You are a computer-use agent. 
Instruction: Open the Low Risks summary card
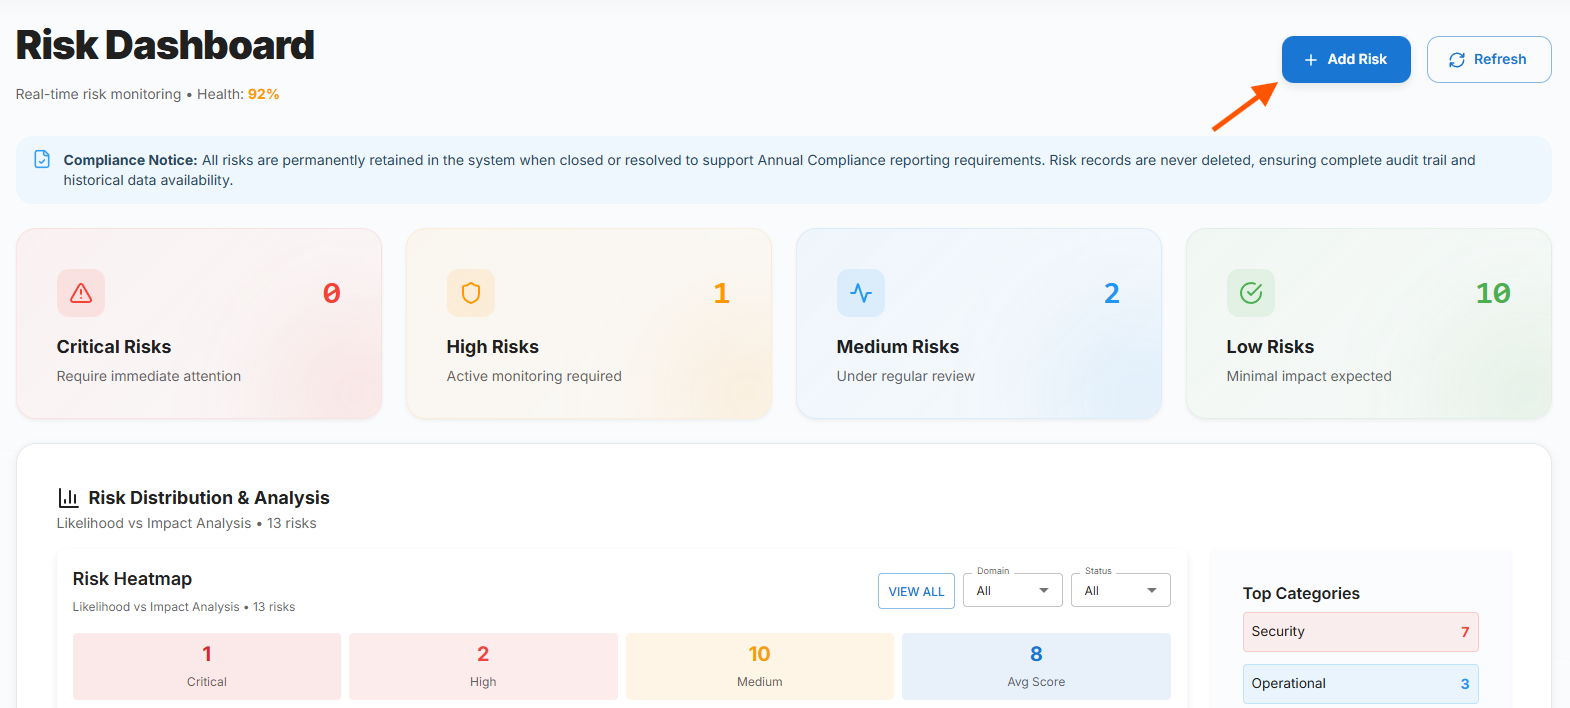point(1368,324)
